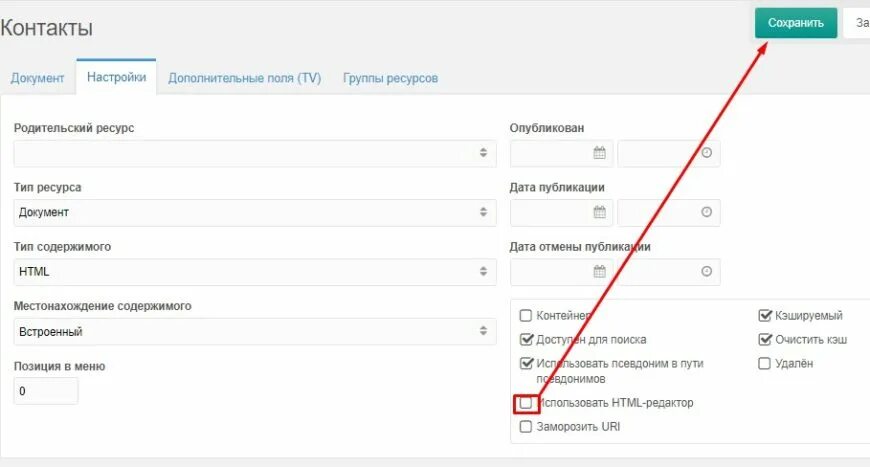Image resolution: width=870 pixels, height=467 pixels.
Task: Open the Группы ресурсов tab
Action: click(x=391, y=78)
